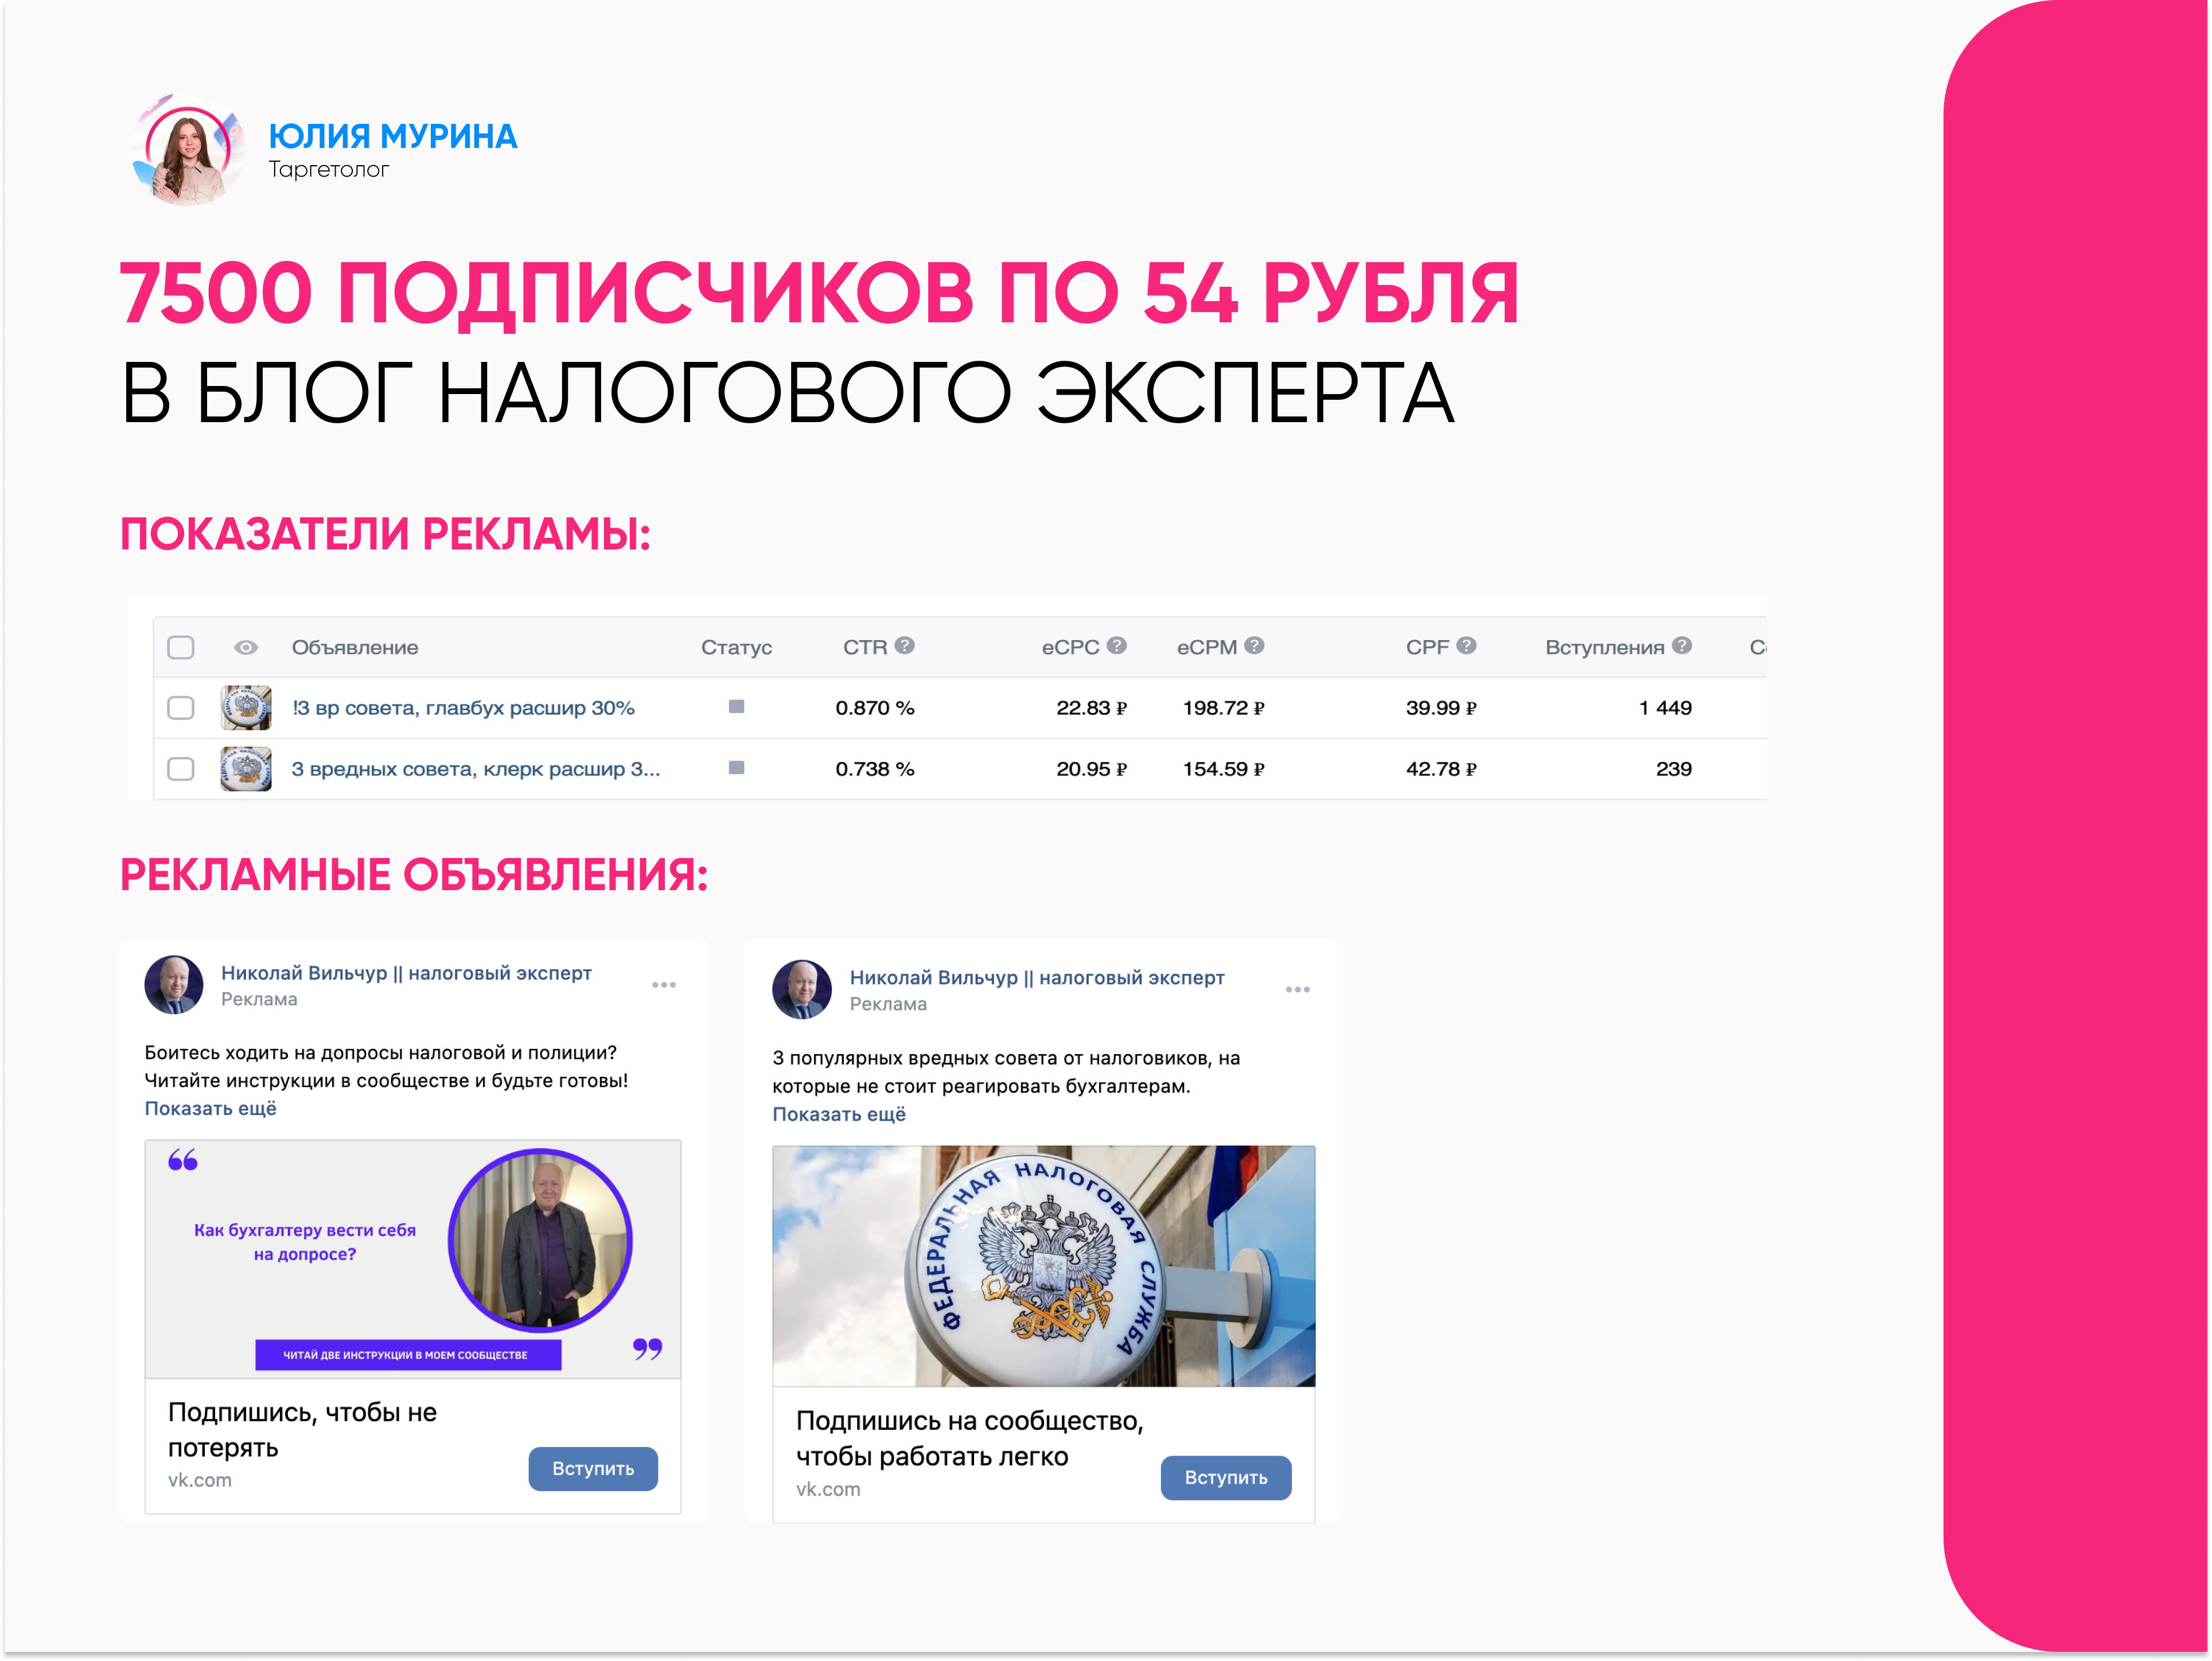The image size is (2212, 1661).
Task: Click the eCPM column header label
Action: point(1207,647)
